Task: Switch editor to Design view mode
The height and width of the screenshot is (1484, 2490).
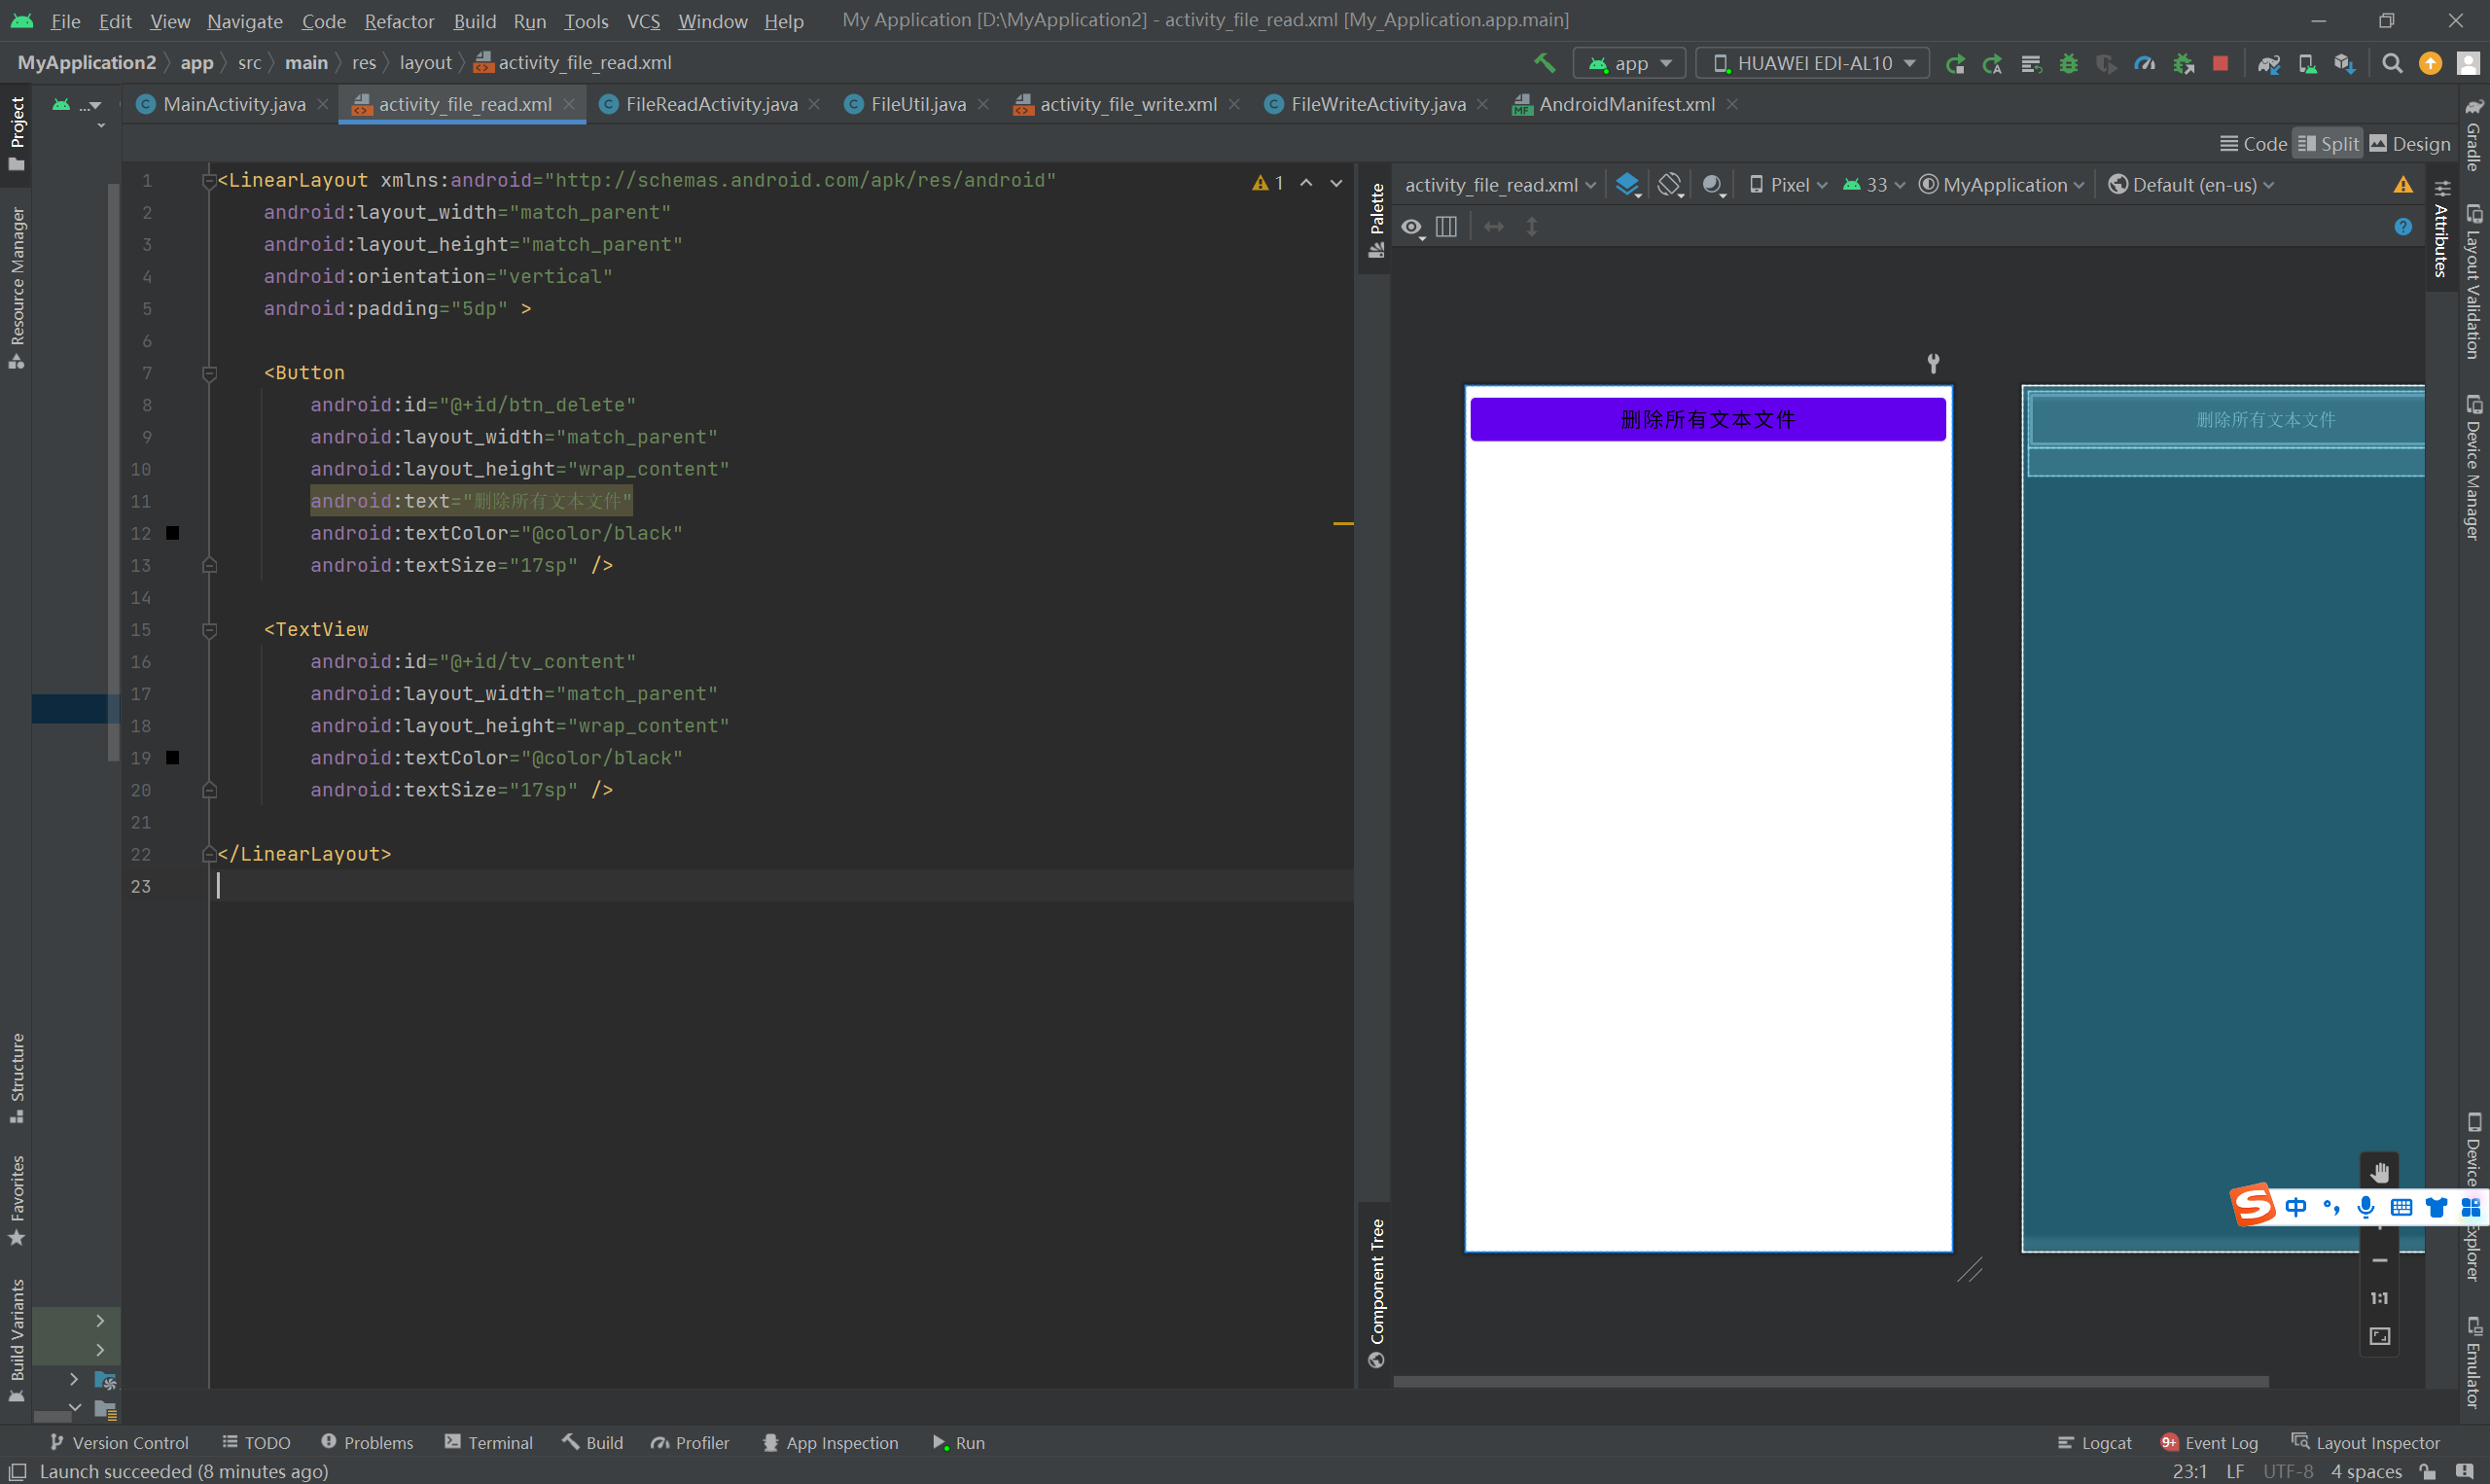Action: coord(2410,144)
